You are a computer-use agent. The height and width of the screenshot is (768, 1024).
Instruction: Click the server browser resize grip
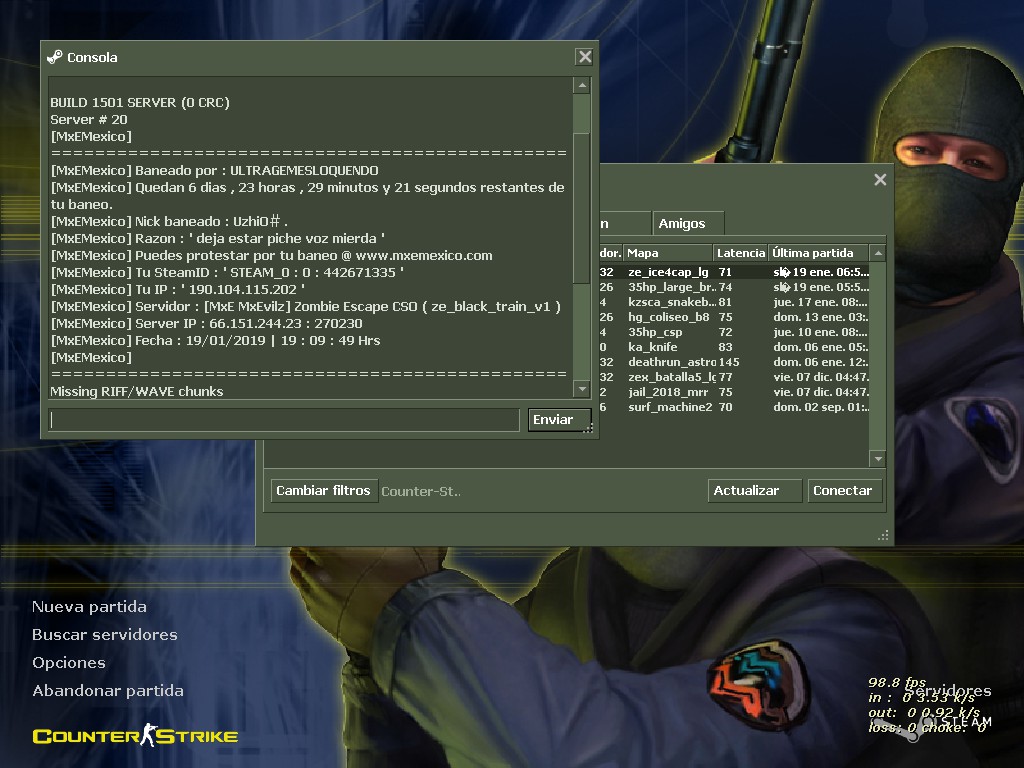pyautogui.click(x=884, y=536)
